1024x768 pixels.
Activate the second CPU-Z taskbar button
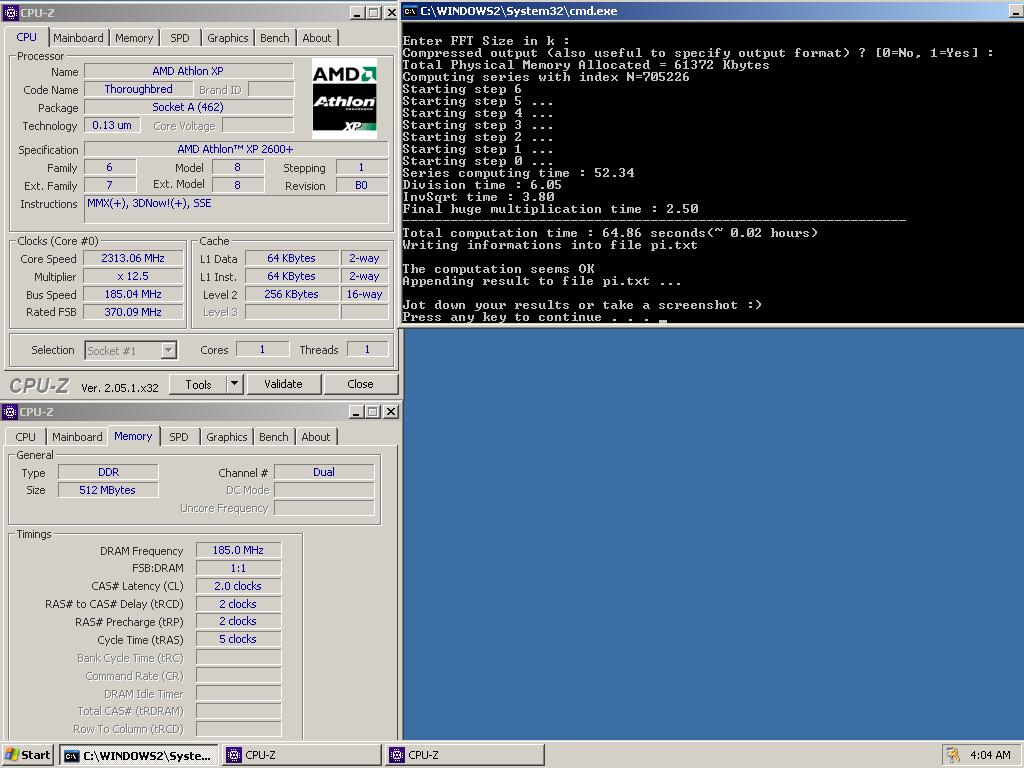point(465,756)
